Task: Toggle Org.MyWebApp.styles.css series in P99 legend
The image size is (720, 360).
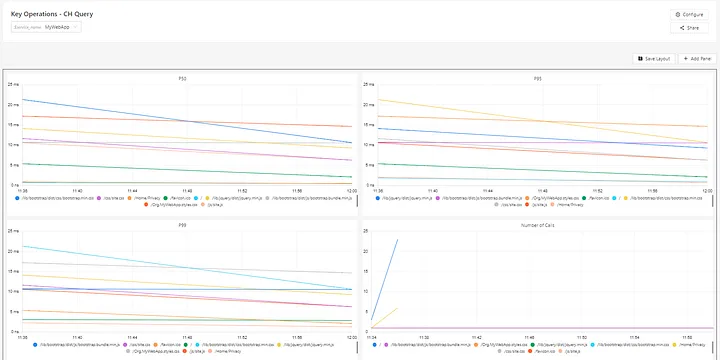Action: pyautogui.click(x=153, y=351)
